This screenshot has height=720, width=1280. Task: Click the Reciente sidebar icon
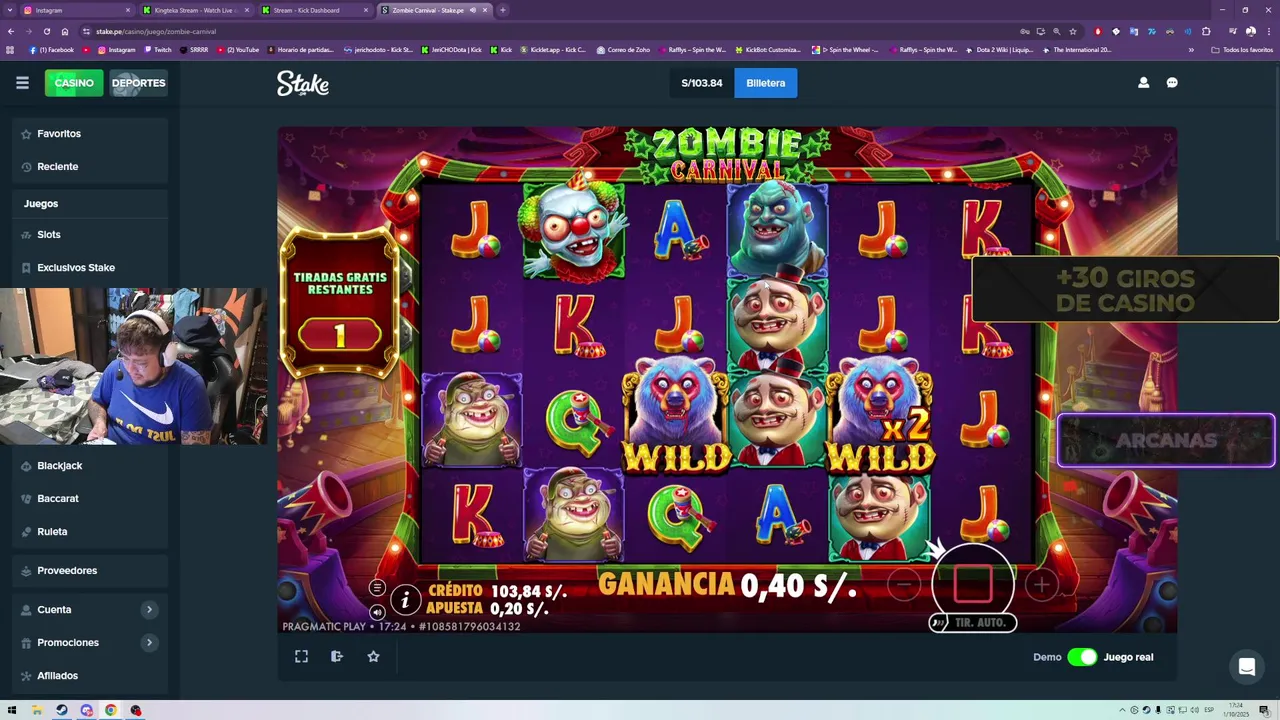(x=26, y=166)
